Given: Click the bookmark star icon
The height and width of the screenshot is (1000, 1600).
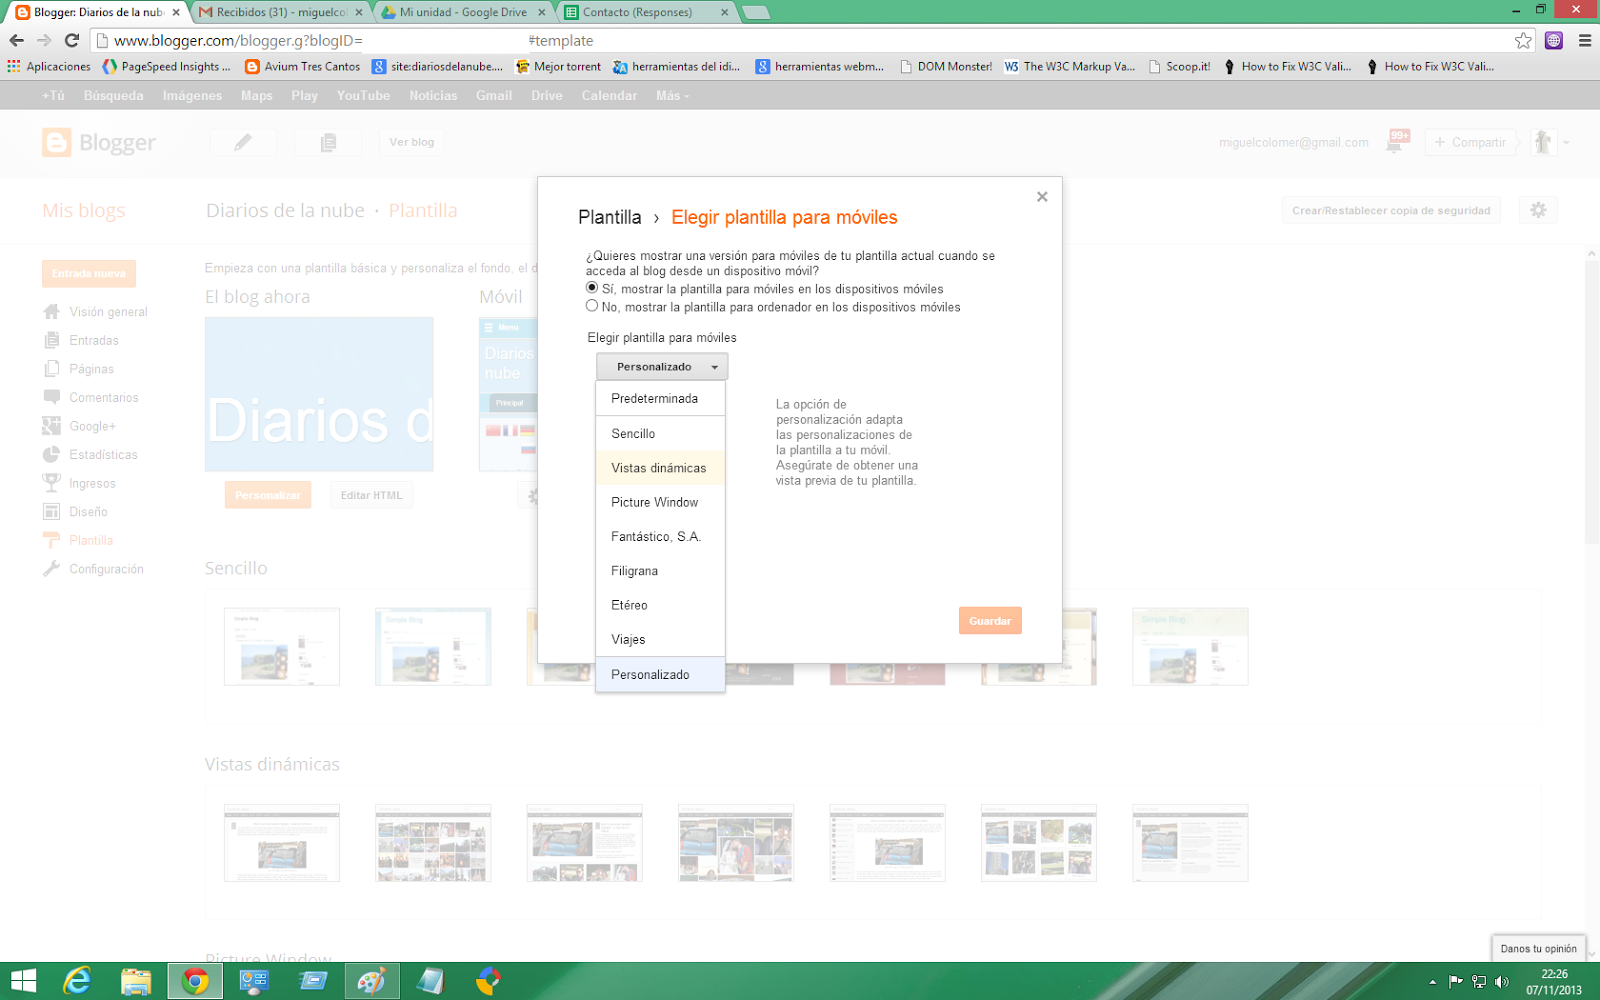Looking at the screenshot, I should tap(1523, 40).
